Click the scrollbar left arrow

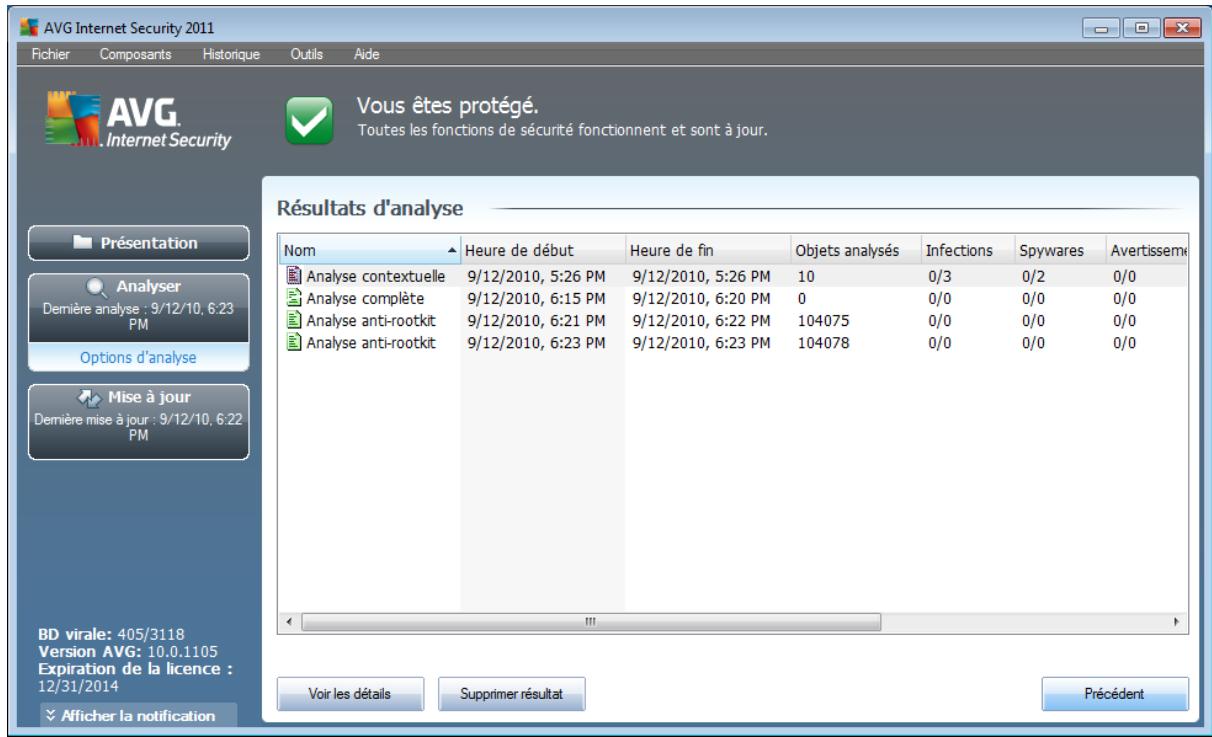click(x=289, y=622)
